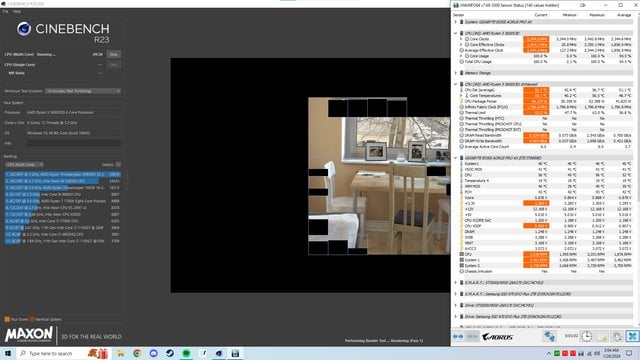Open the Minimum Test Duration dropdown
This screenshot has width=640, height=360.
tap(83, 91)
